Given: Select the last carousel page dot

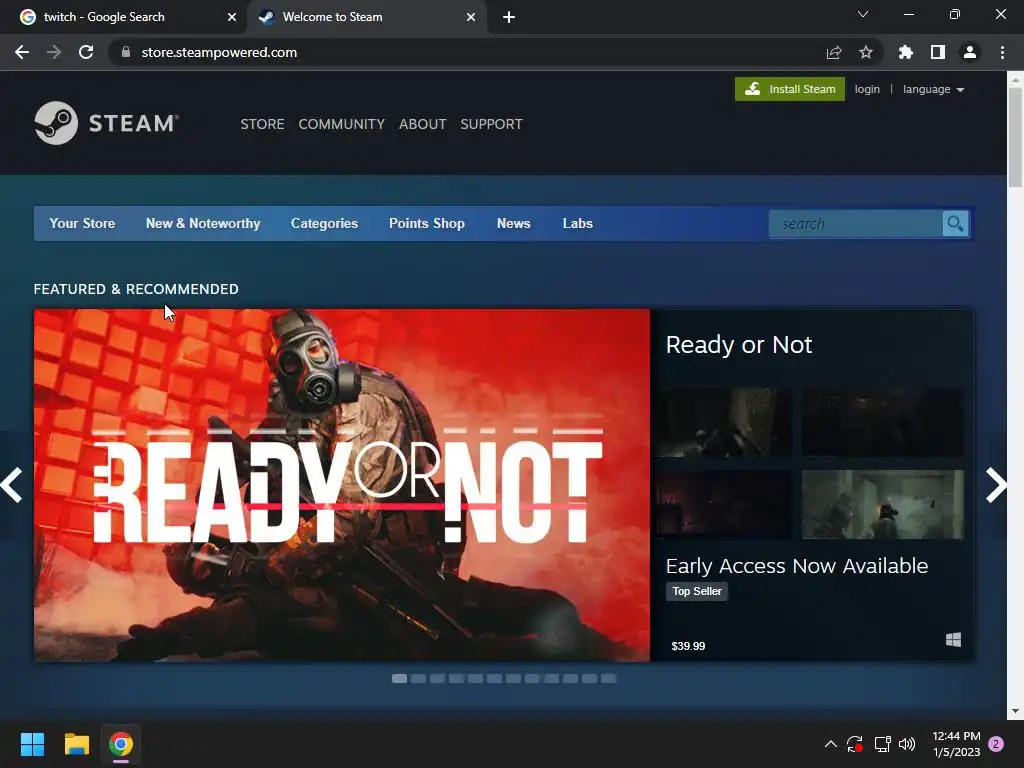Looking at the screenshot, I should 609,679.
